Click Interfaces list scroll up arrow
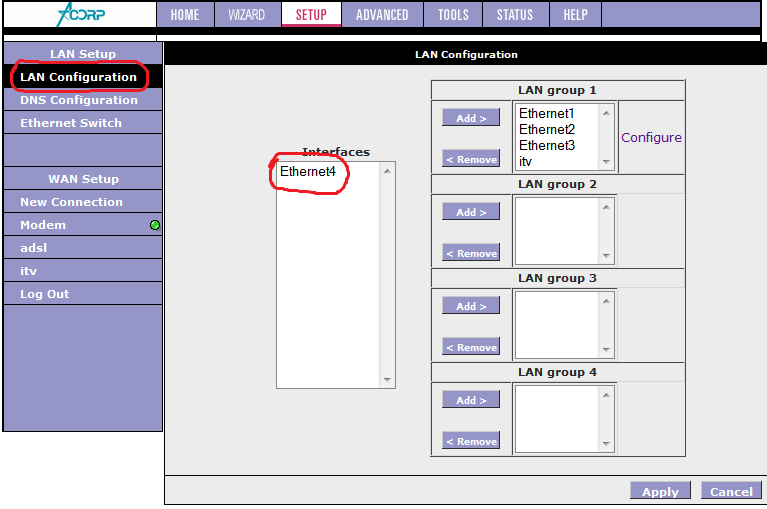 387,171
